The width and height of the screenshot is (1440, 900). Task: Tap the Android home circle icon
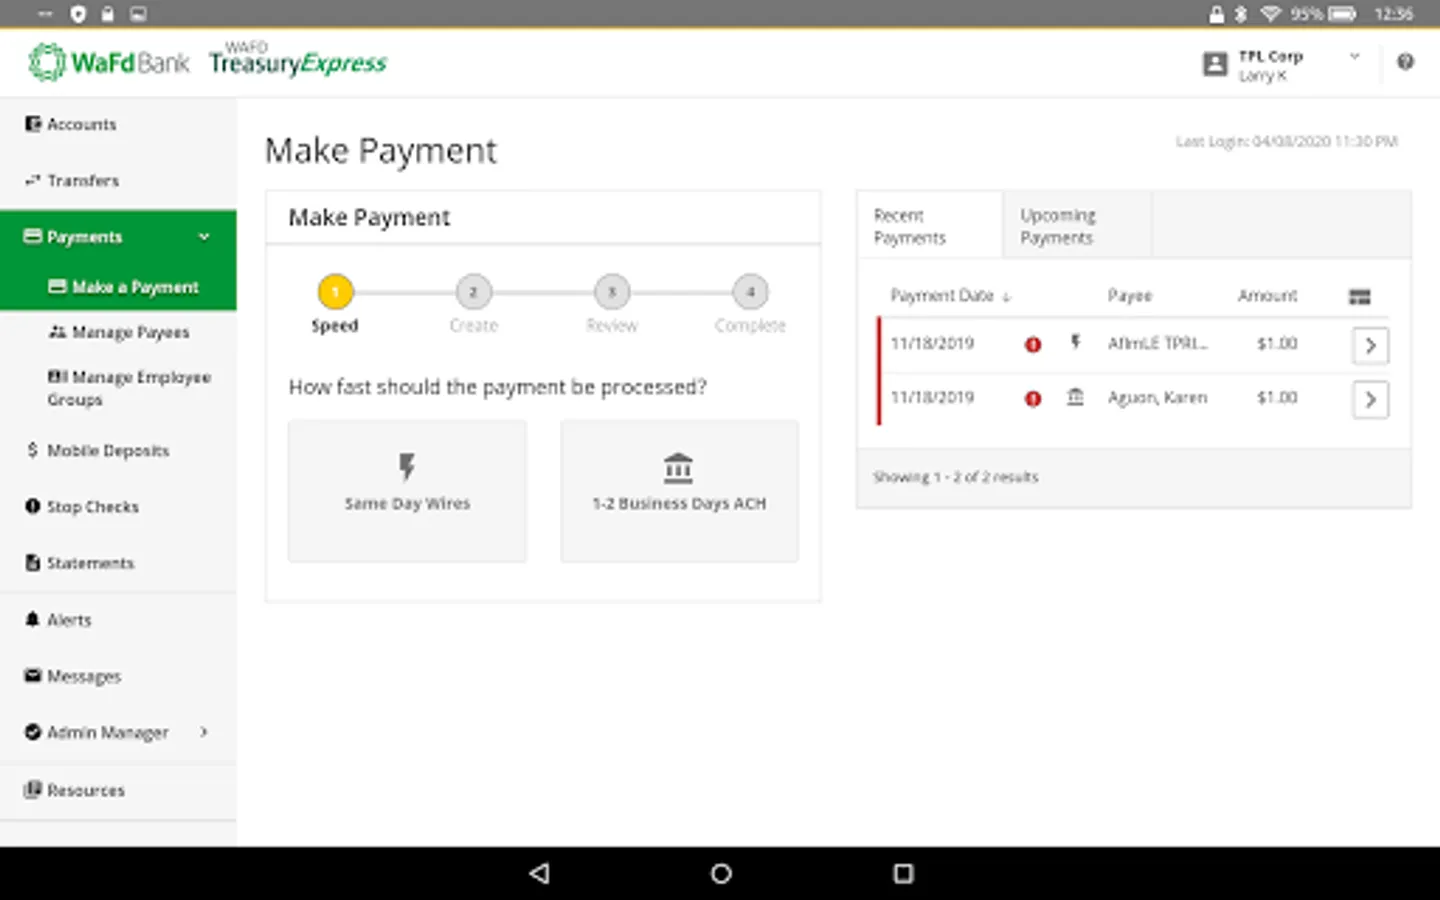pyautogui.click(x=721, y=873)
